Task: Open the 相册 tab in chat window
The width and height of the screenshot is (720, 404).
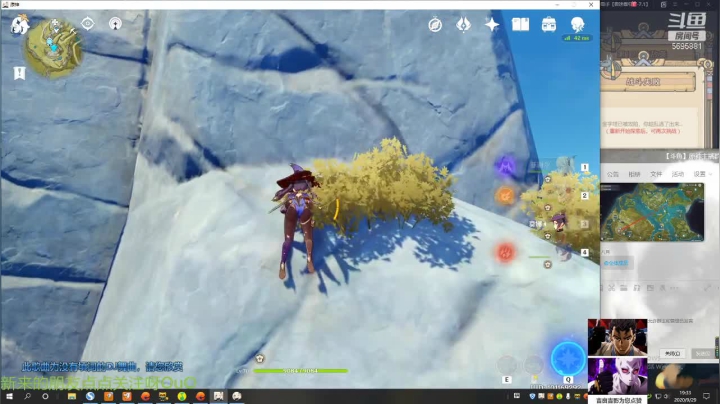Action: (634, 174)
